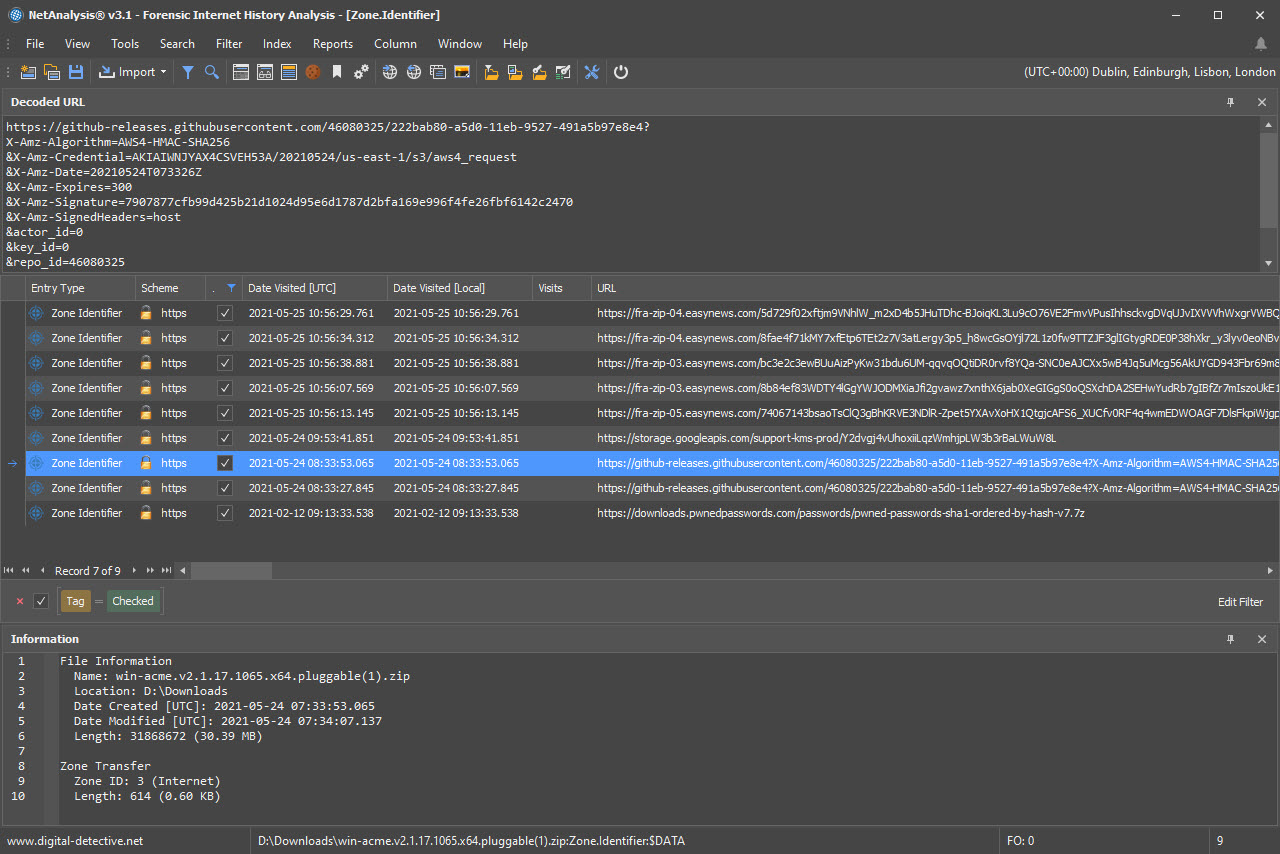Image resolution: width=1280 pixels, height=854 pixels.
Task: Click the Decoded URL scrollbar down arrow
Action: (x=1269, y=263)
